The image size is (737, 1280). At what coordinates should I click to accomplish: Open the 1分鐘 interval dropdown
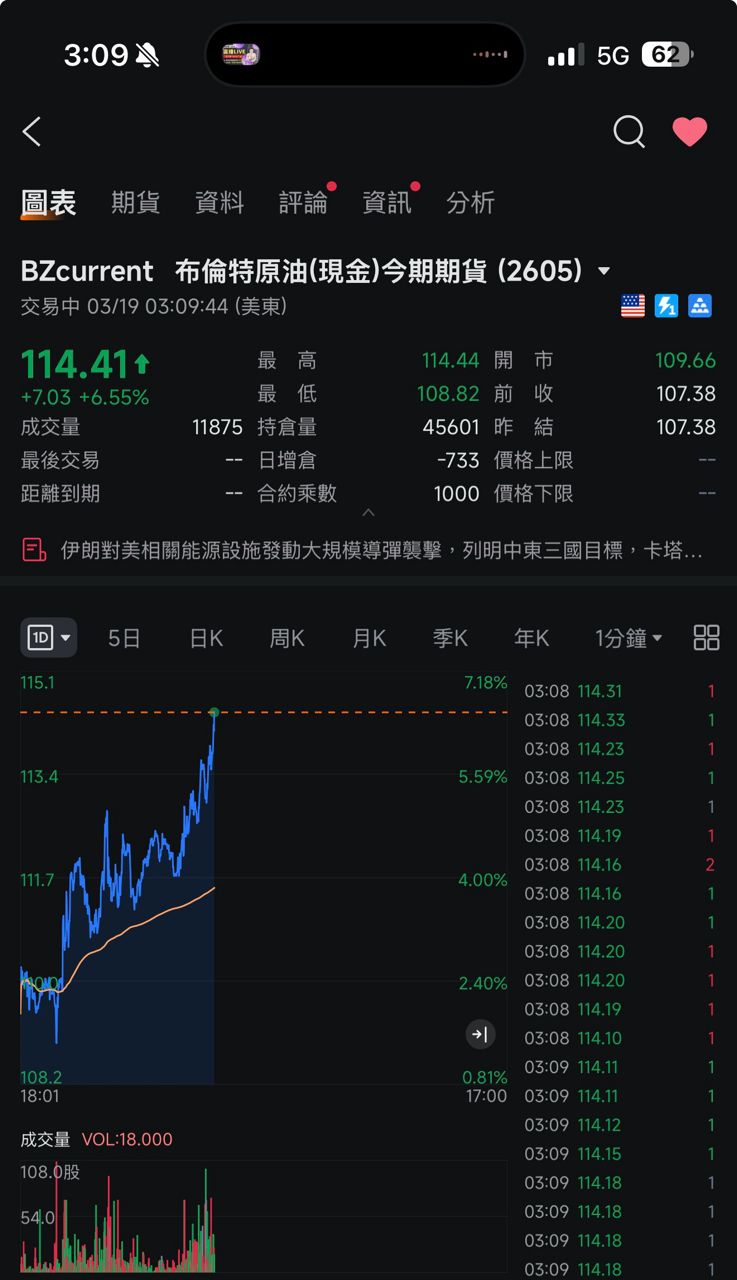tap(628, 638)
